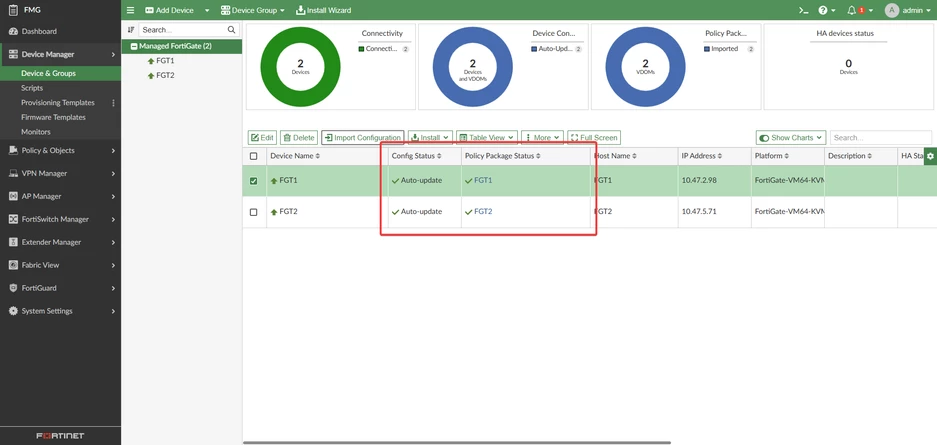Open the table column settings gear

point(930,156)
